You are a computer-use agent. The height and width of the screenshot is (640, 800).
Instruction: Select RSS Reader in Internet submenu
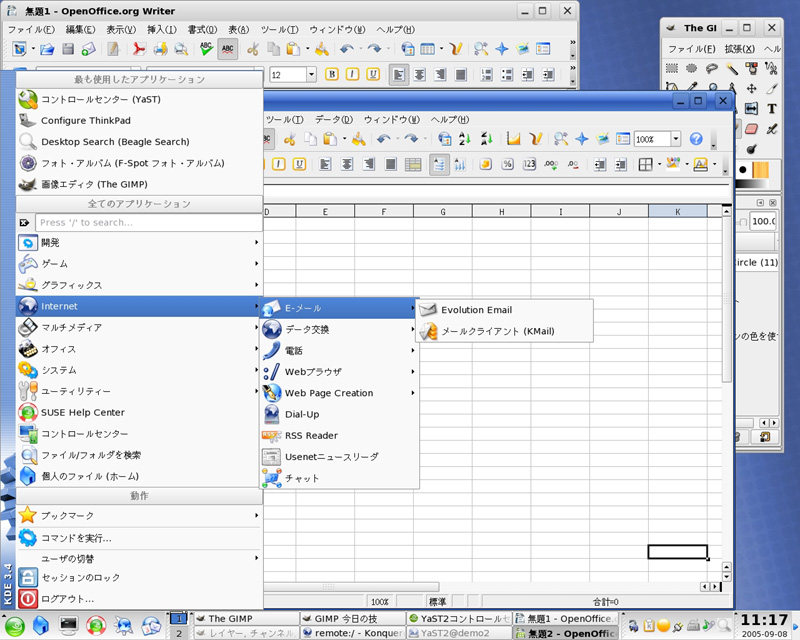click(340, 436)
